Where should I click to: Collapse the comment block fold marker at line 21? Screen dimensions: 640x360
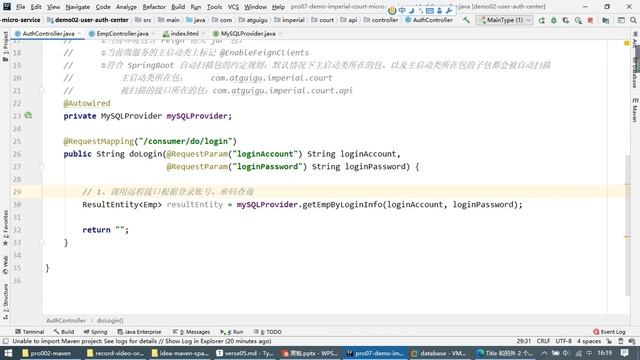point(42,91)
